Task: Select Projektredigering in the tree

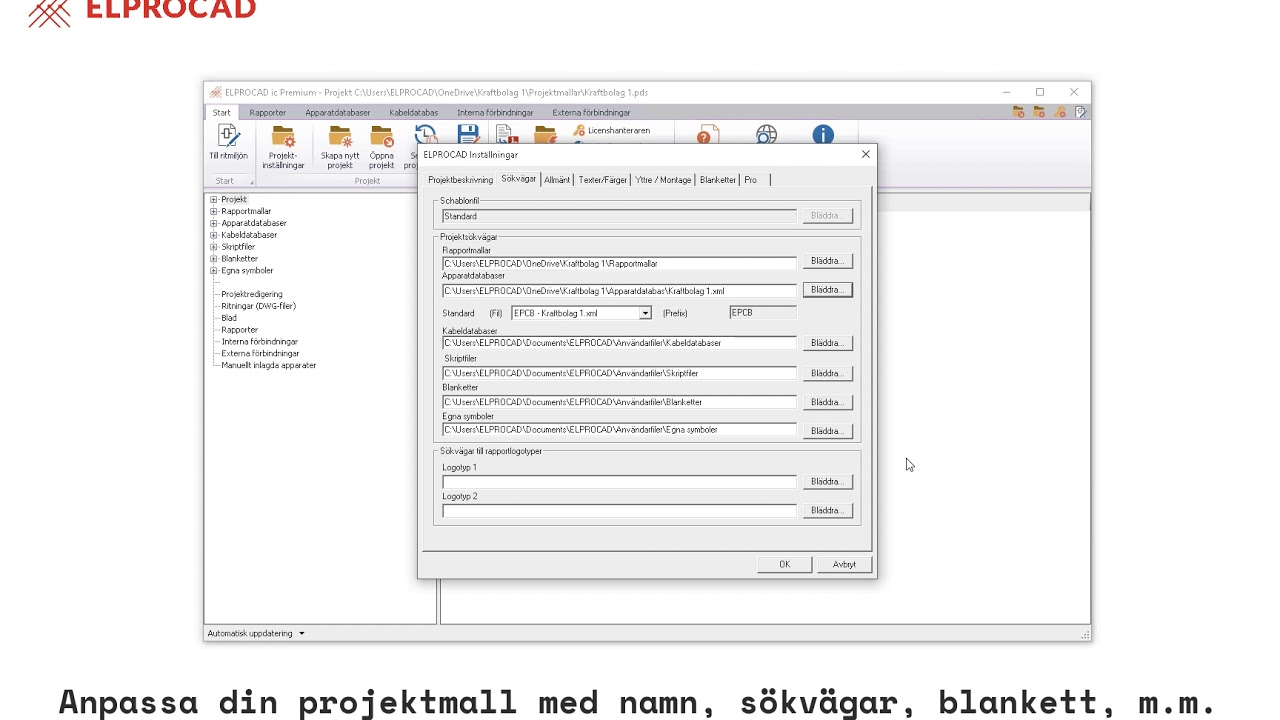Action: point(252,294)
